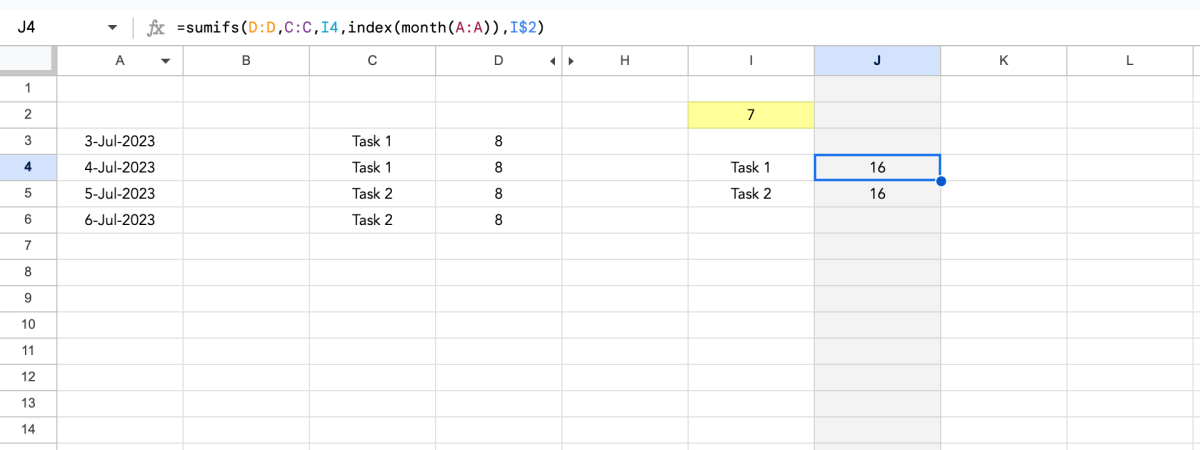The height and width of the screenshot is (450, 1200).
Task: Click the select-all corner box
Action: (28, 61)
